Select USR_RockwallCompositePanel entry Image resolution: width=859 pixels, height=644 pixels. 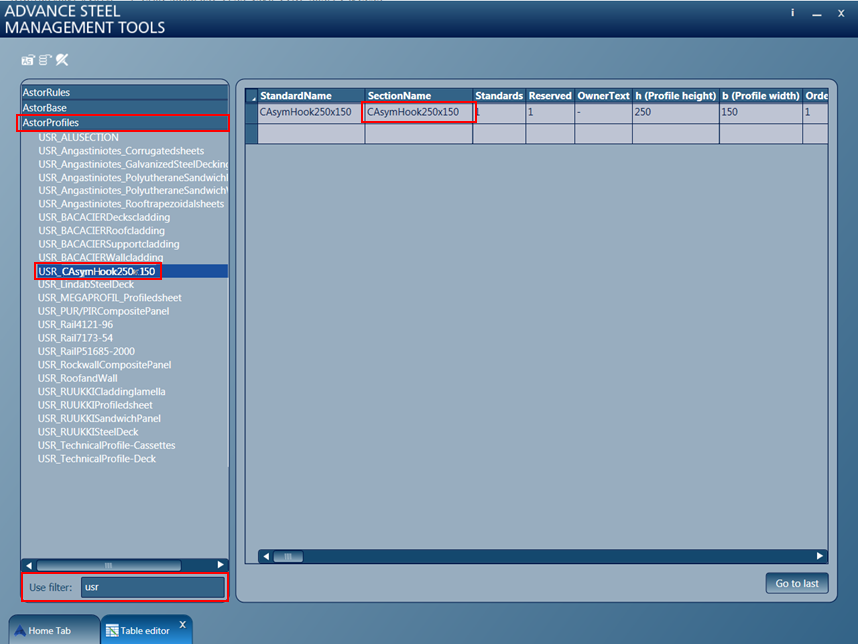105,365
